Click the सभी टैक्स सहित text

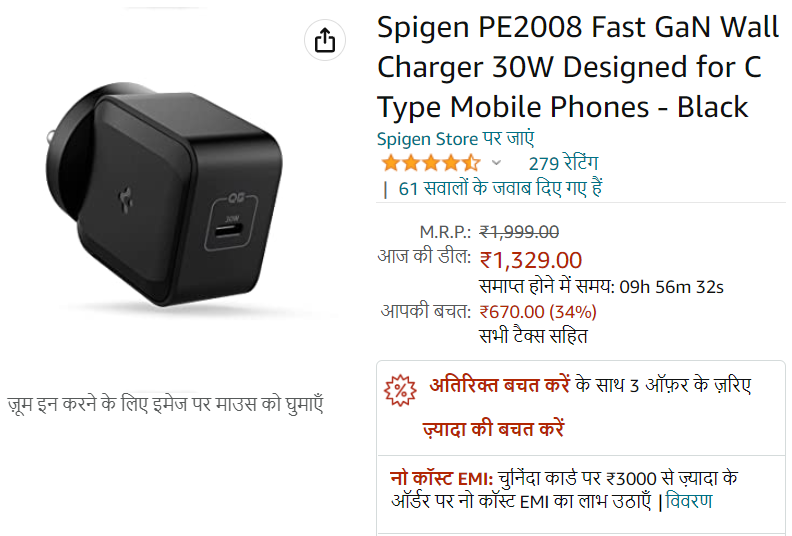(533, 336)
